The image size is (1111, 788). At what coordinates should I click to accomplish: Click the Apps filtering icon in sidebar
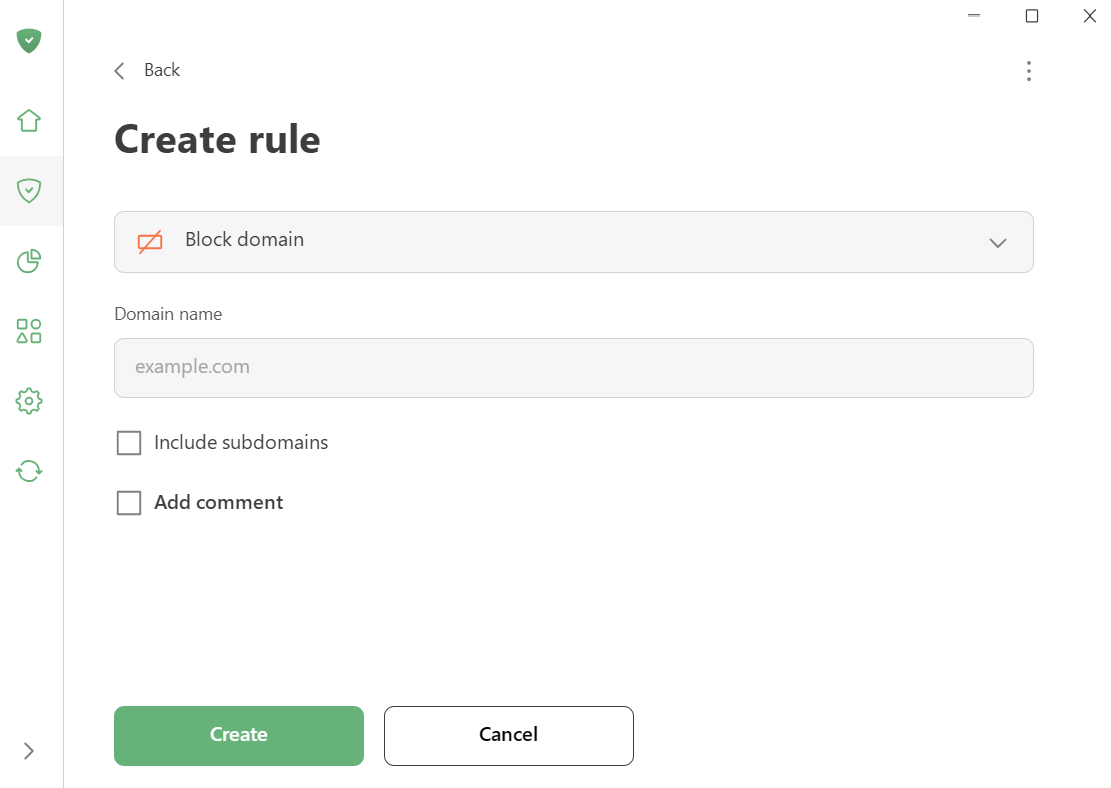coord(29,330)
